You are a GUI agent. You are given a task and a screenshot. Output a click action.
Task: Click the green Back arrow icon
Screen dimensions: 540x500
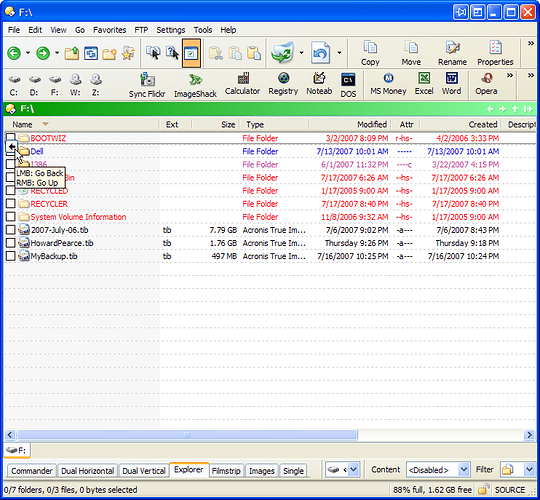(14, 53)
